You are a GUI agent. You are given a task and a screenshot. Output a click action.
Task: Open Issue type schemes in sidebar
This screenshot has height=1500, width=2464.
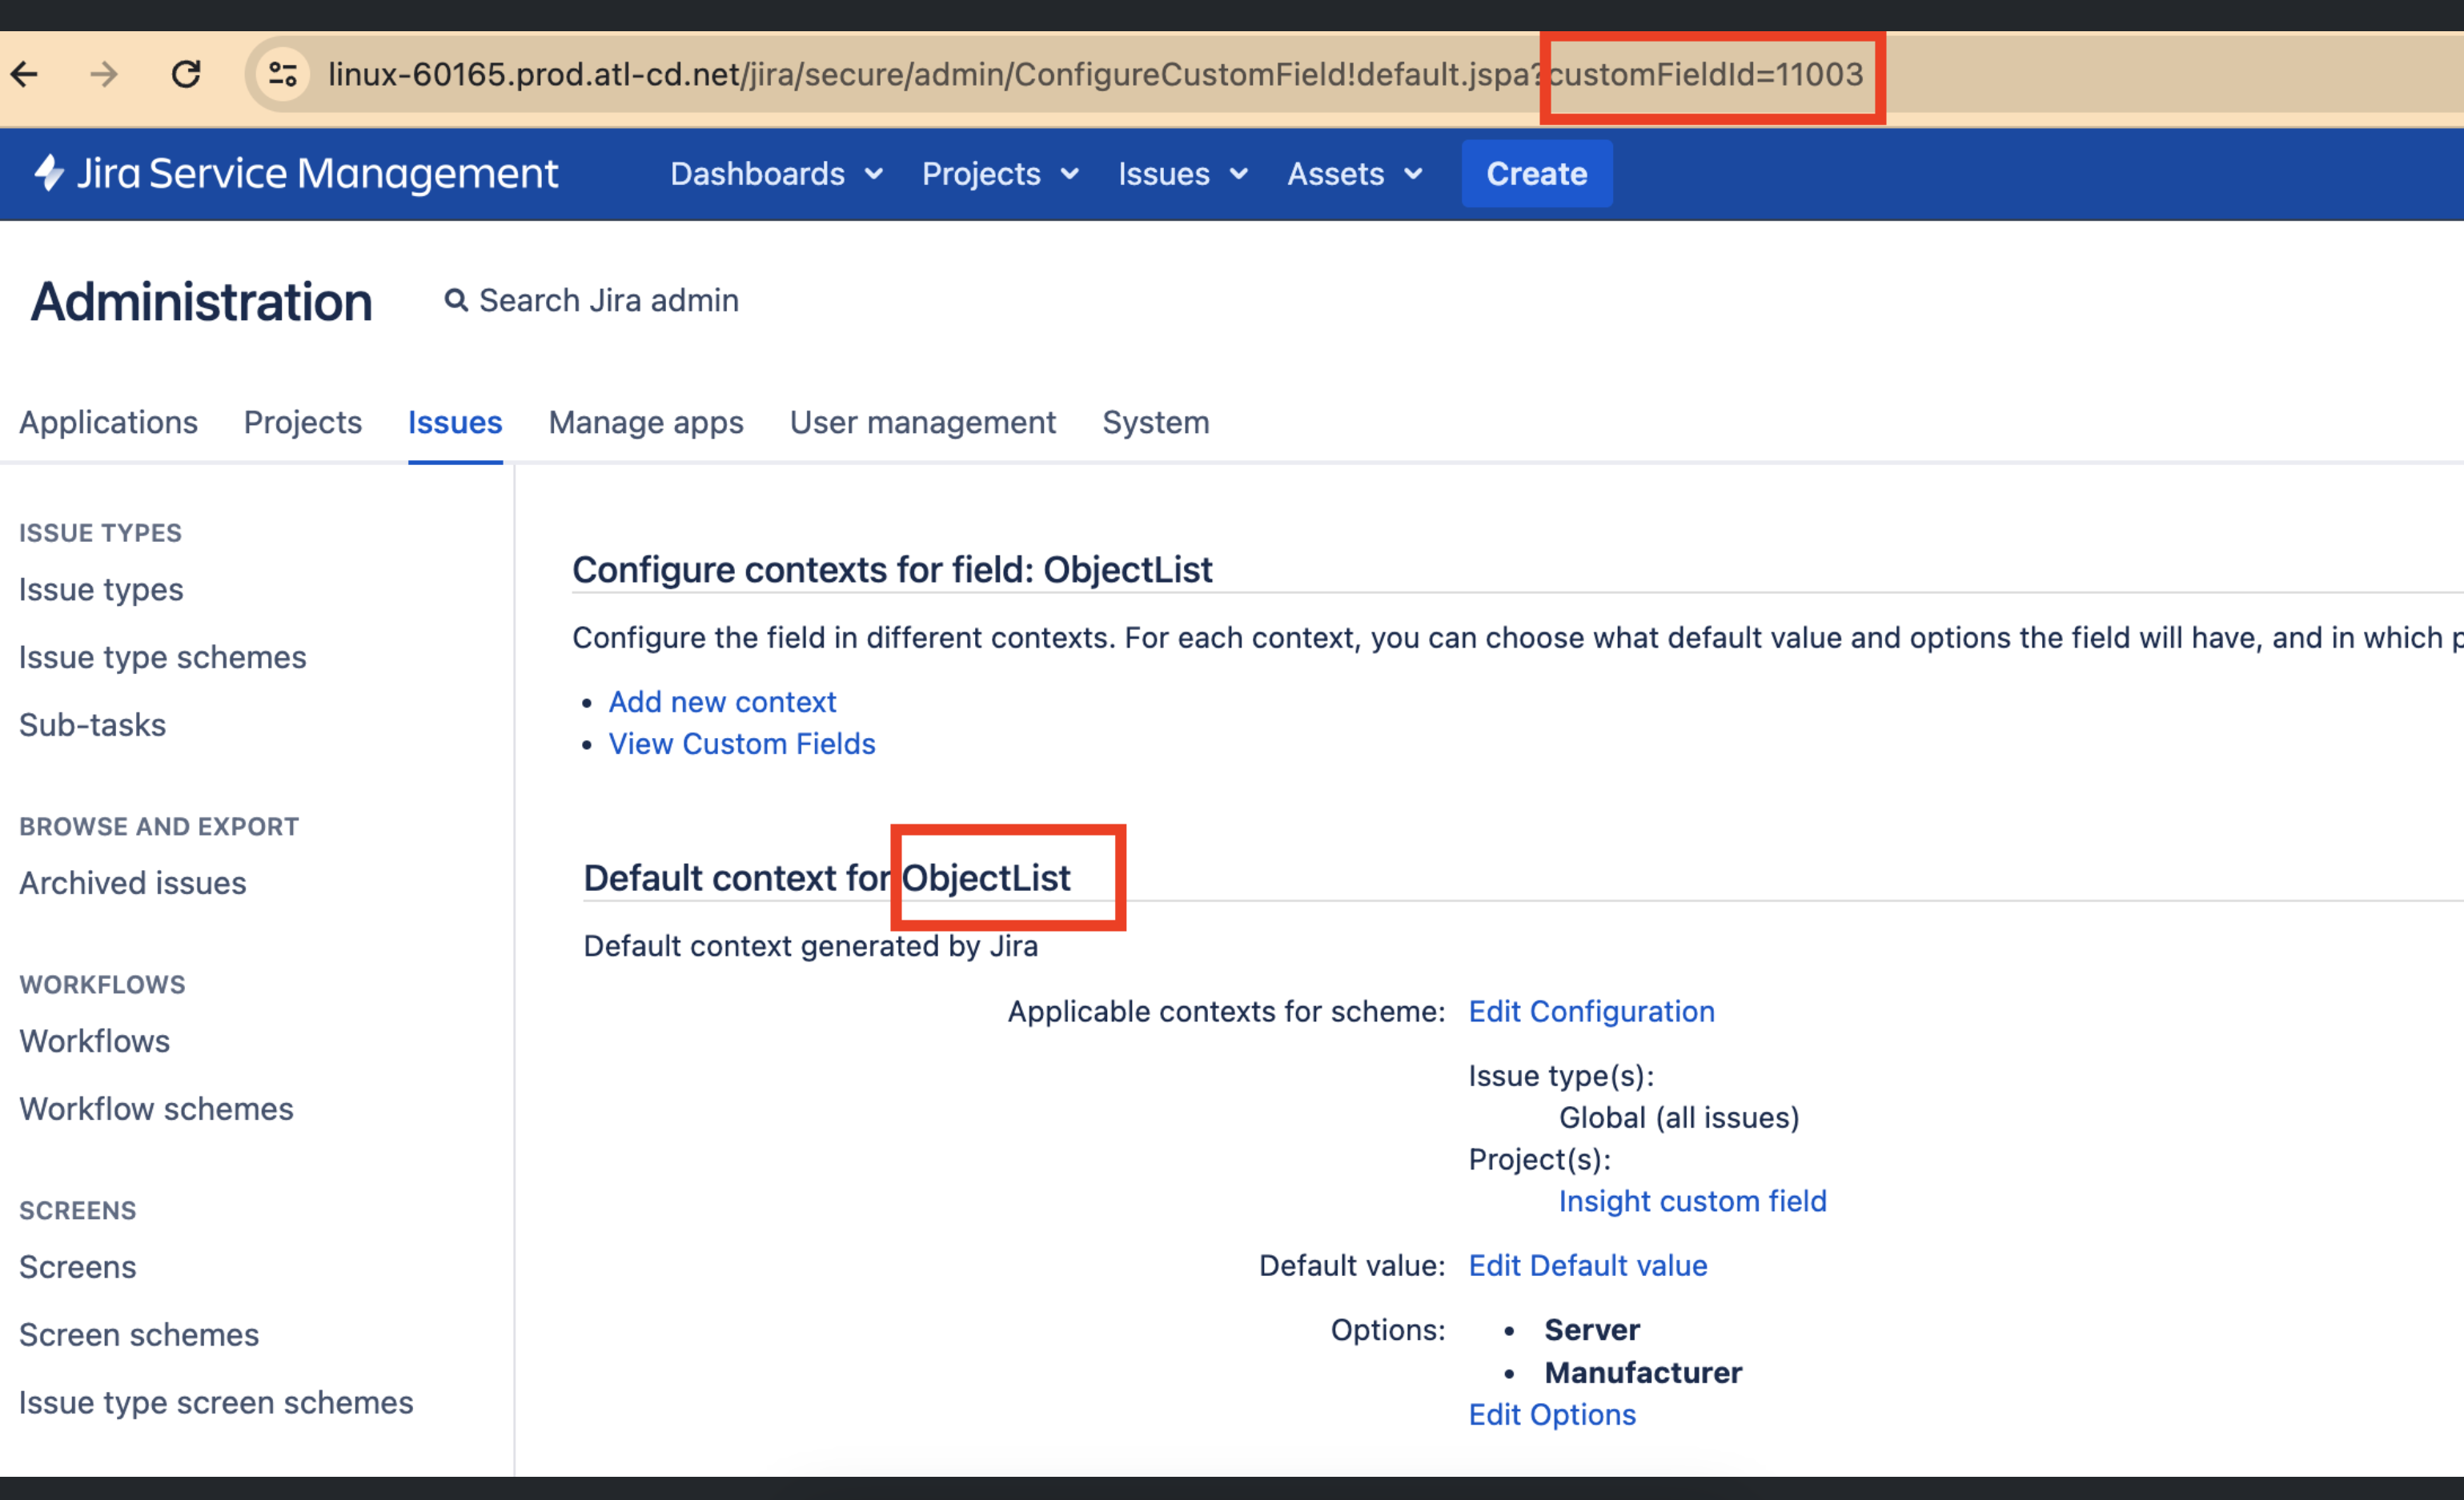pos(163,657)
